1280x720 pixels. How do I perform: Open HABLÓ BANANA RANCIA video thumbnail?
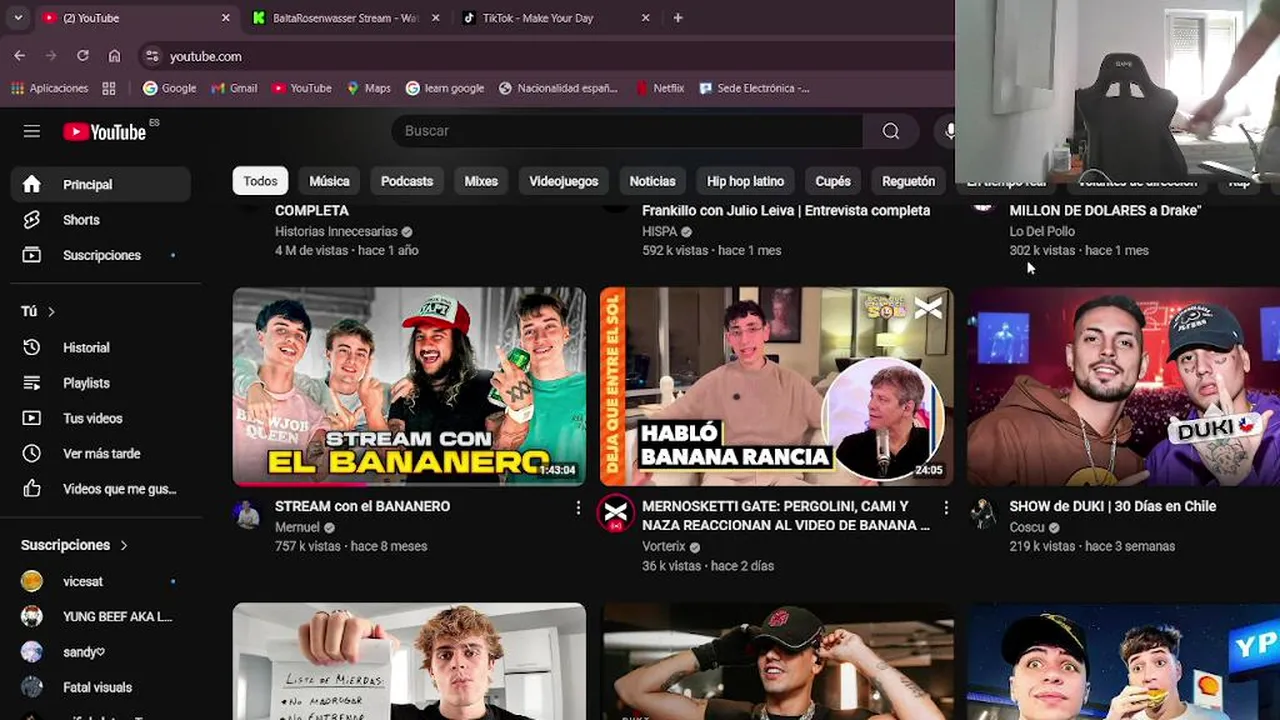pos(776,386)
